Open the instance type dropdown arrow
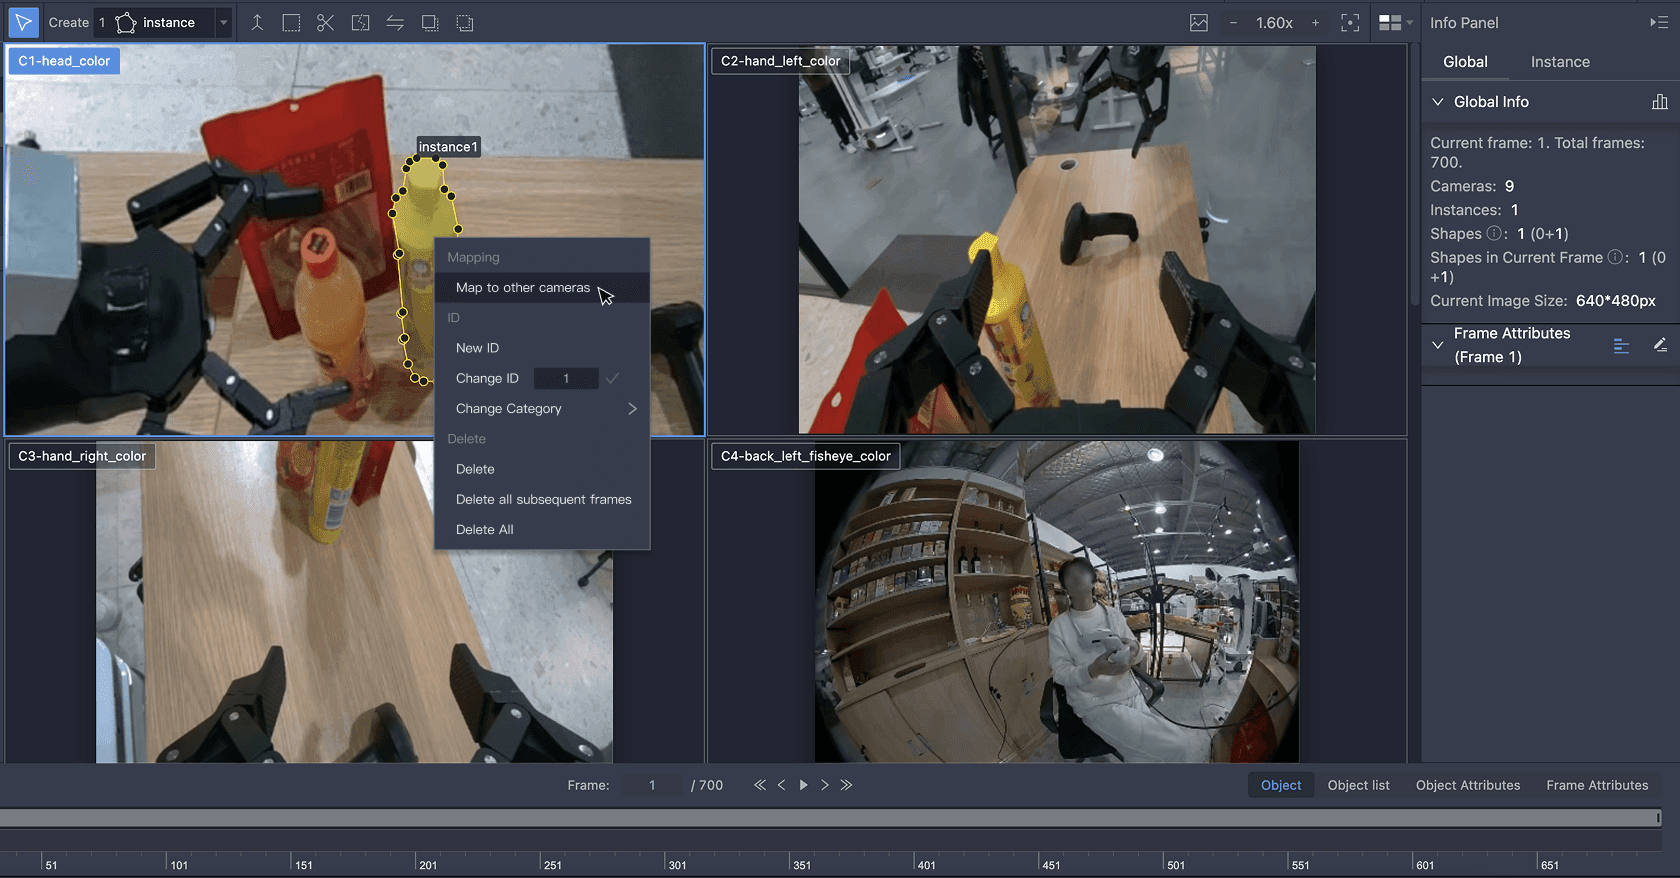The width and height of the screenshot is (1680, 878). click(224, 22)
